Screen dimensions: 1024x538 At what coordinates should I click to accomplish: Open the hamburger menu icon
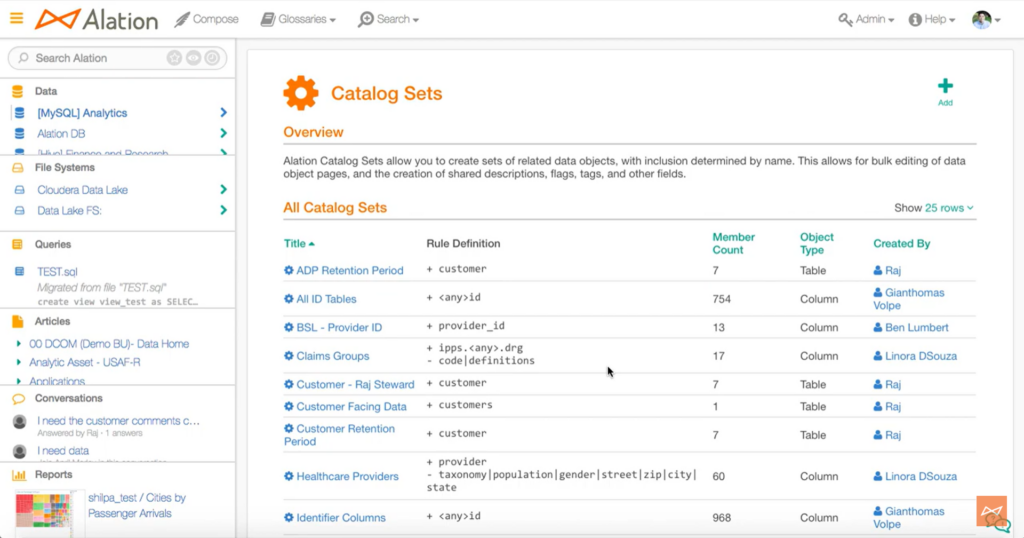16,18
